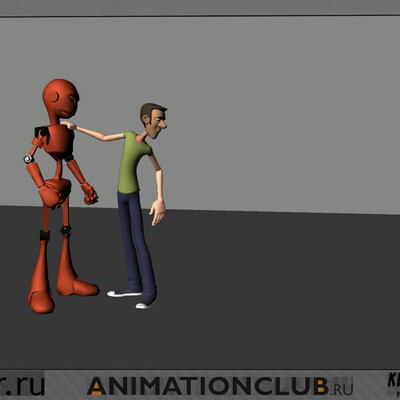Click the man's hand on the robot's shoulder
This screenshot has height=400, width=400.
pyautogui.click(x=69, y=125)
